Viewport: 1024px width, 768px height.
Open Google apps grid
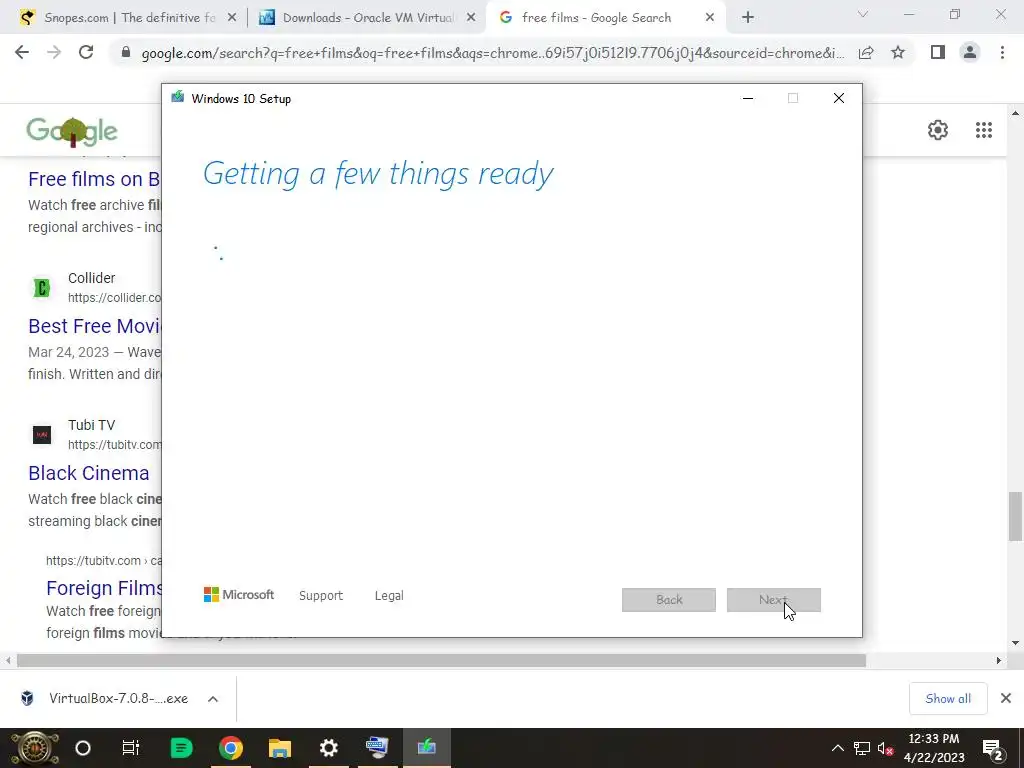(984, 130)
